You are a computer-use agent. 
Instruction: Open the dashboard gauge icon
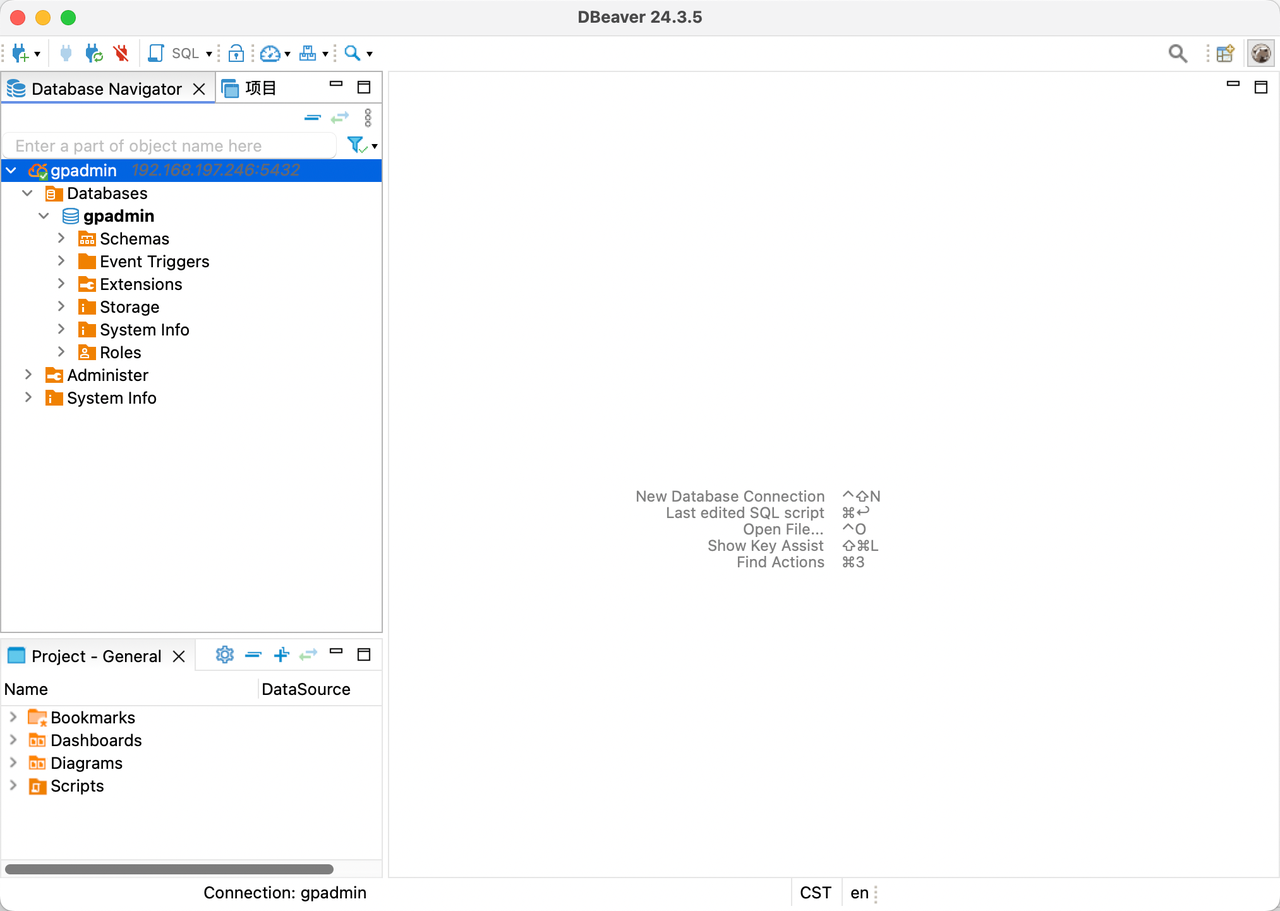pos(270,53)
